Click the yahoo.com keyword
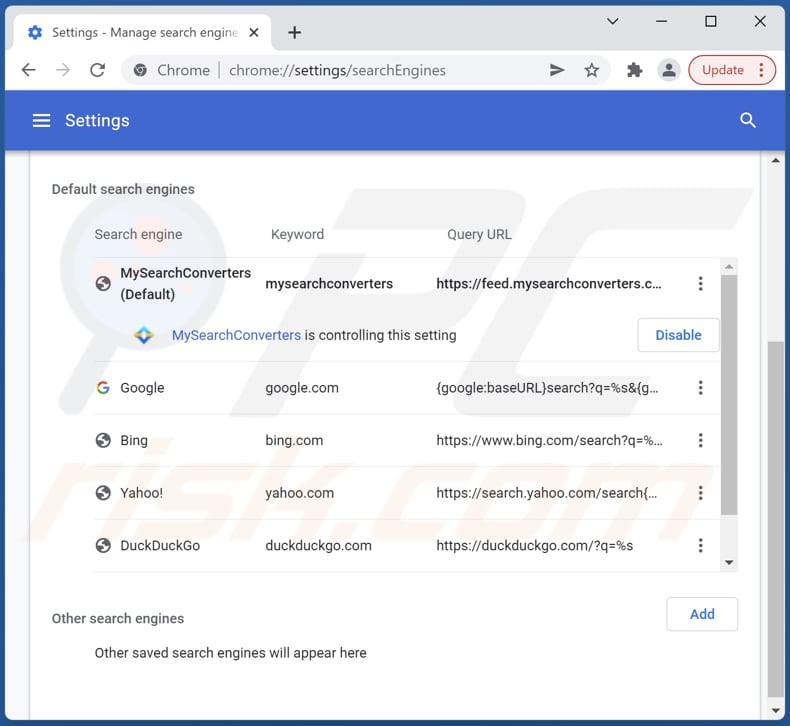The width and height of the screenshot is (790, 726). (x=299, y=493)
